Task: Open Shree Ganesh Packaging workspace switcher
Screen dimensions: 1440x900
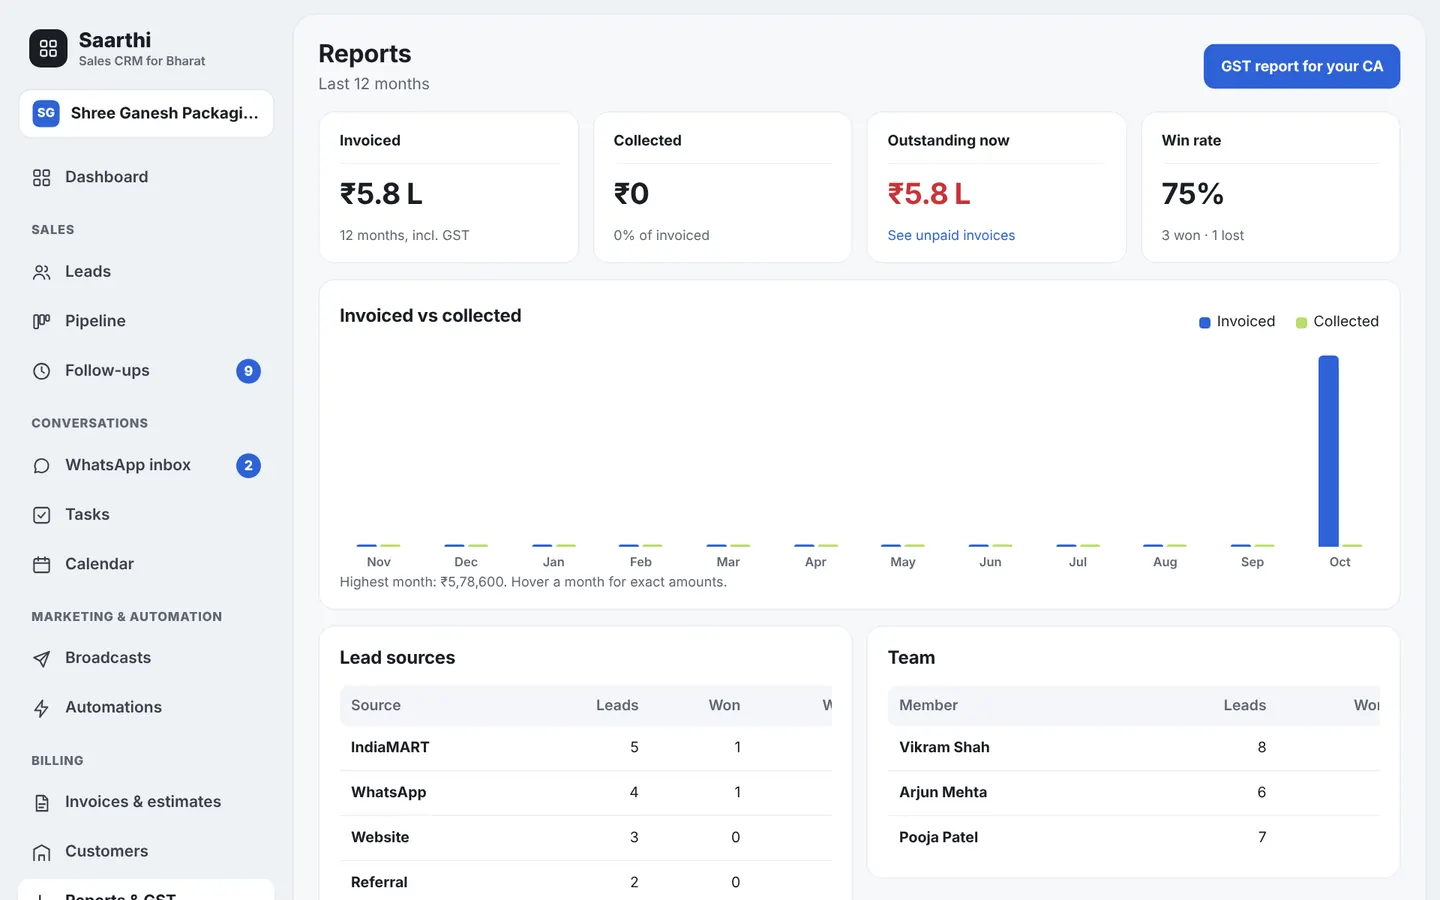Action: [x=146, y=113]
